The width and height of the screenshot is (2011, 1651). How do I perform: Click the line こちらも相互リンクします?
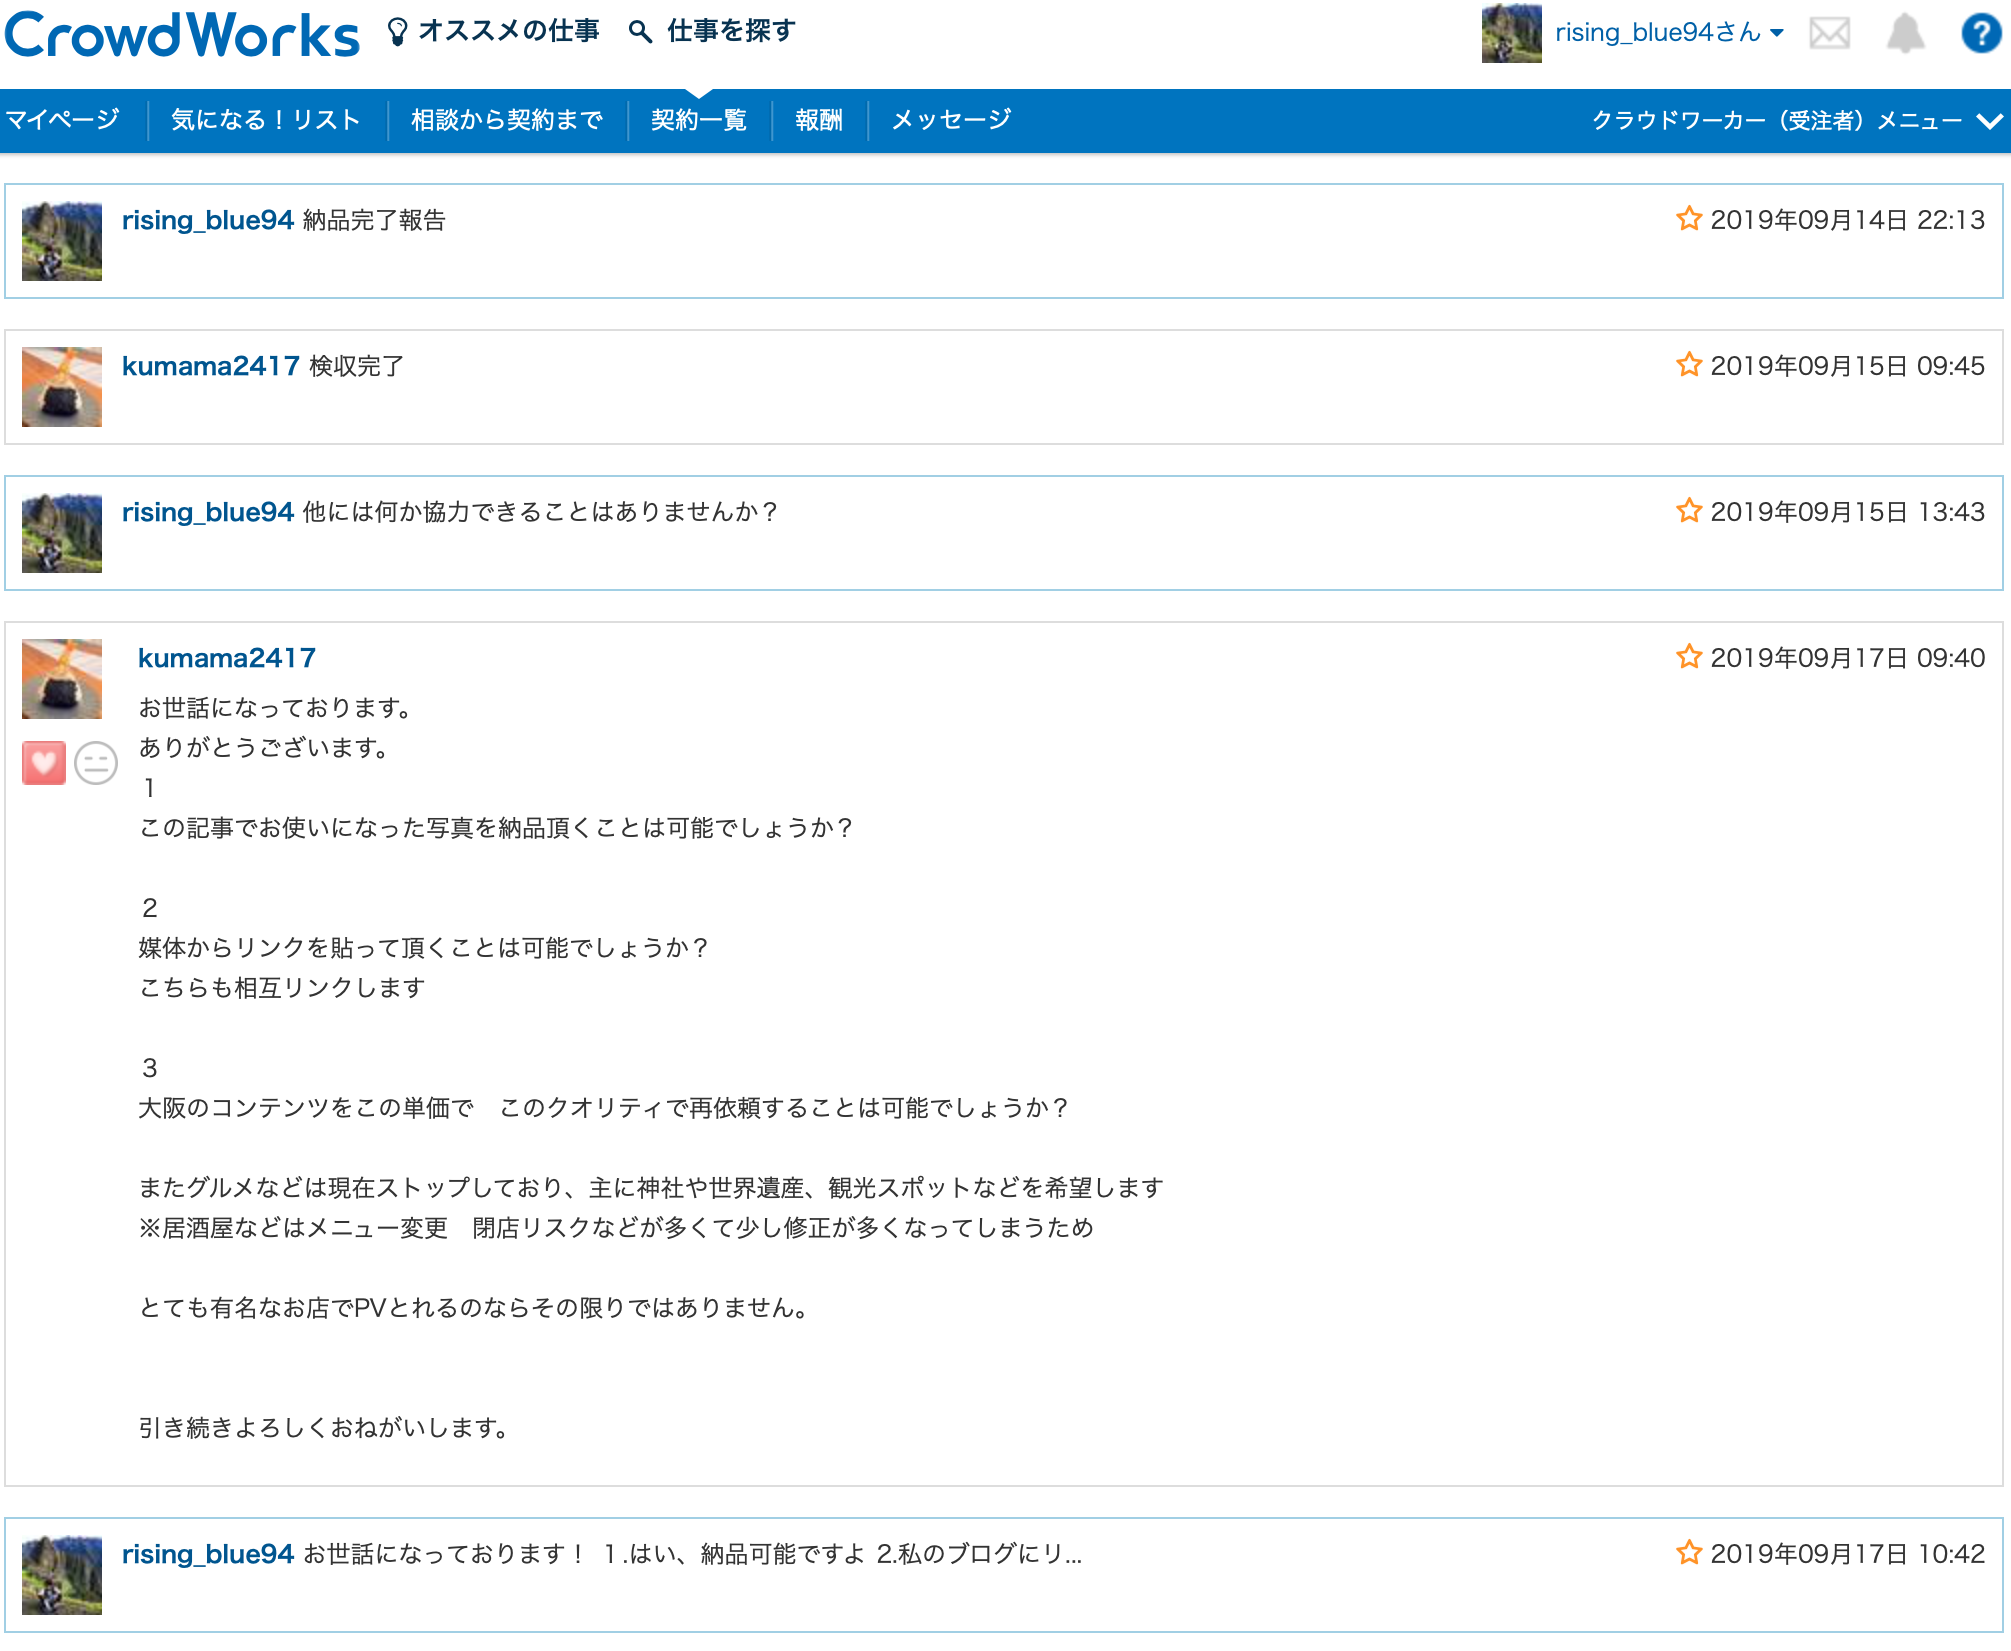pos(282,988)
